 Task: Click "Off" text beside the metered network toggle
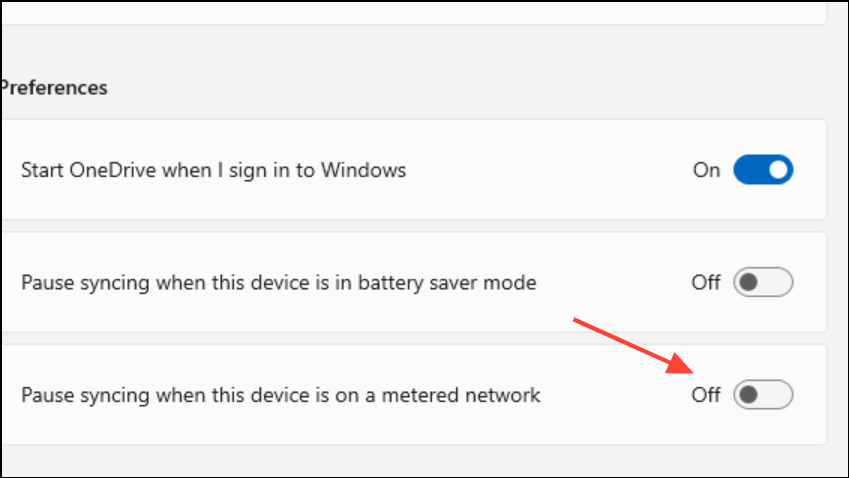tap(705, 395)
